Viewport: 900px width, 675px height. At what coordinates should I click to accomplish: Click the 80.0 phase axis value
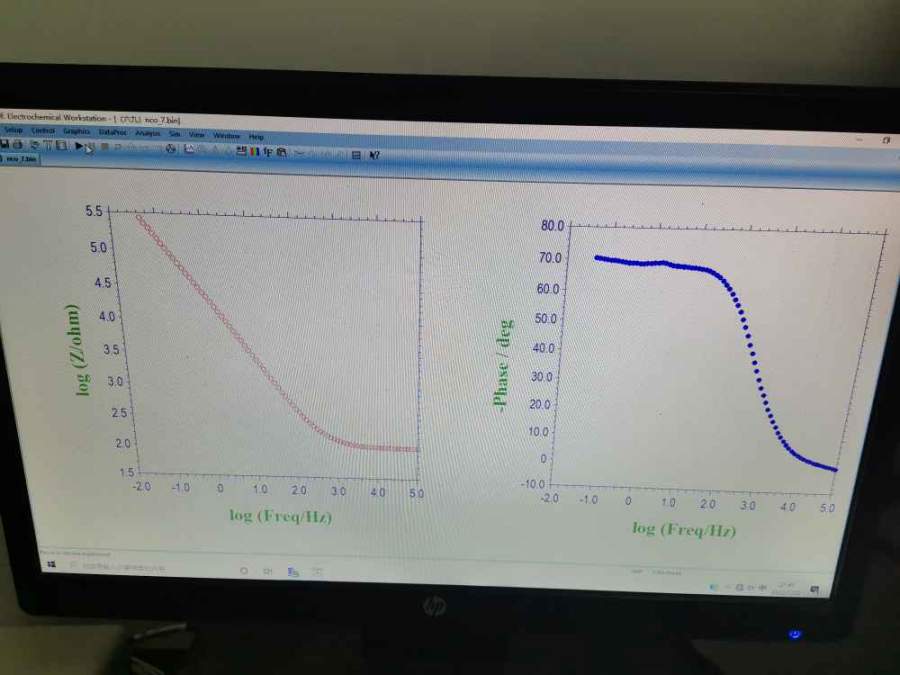[x=552, y=226]
